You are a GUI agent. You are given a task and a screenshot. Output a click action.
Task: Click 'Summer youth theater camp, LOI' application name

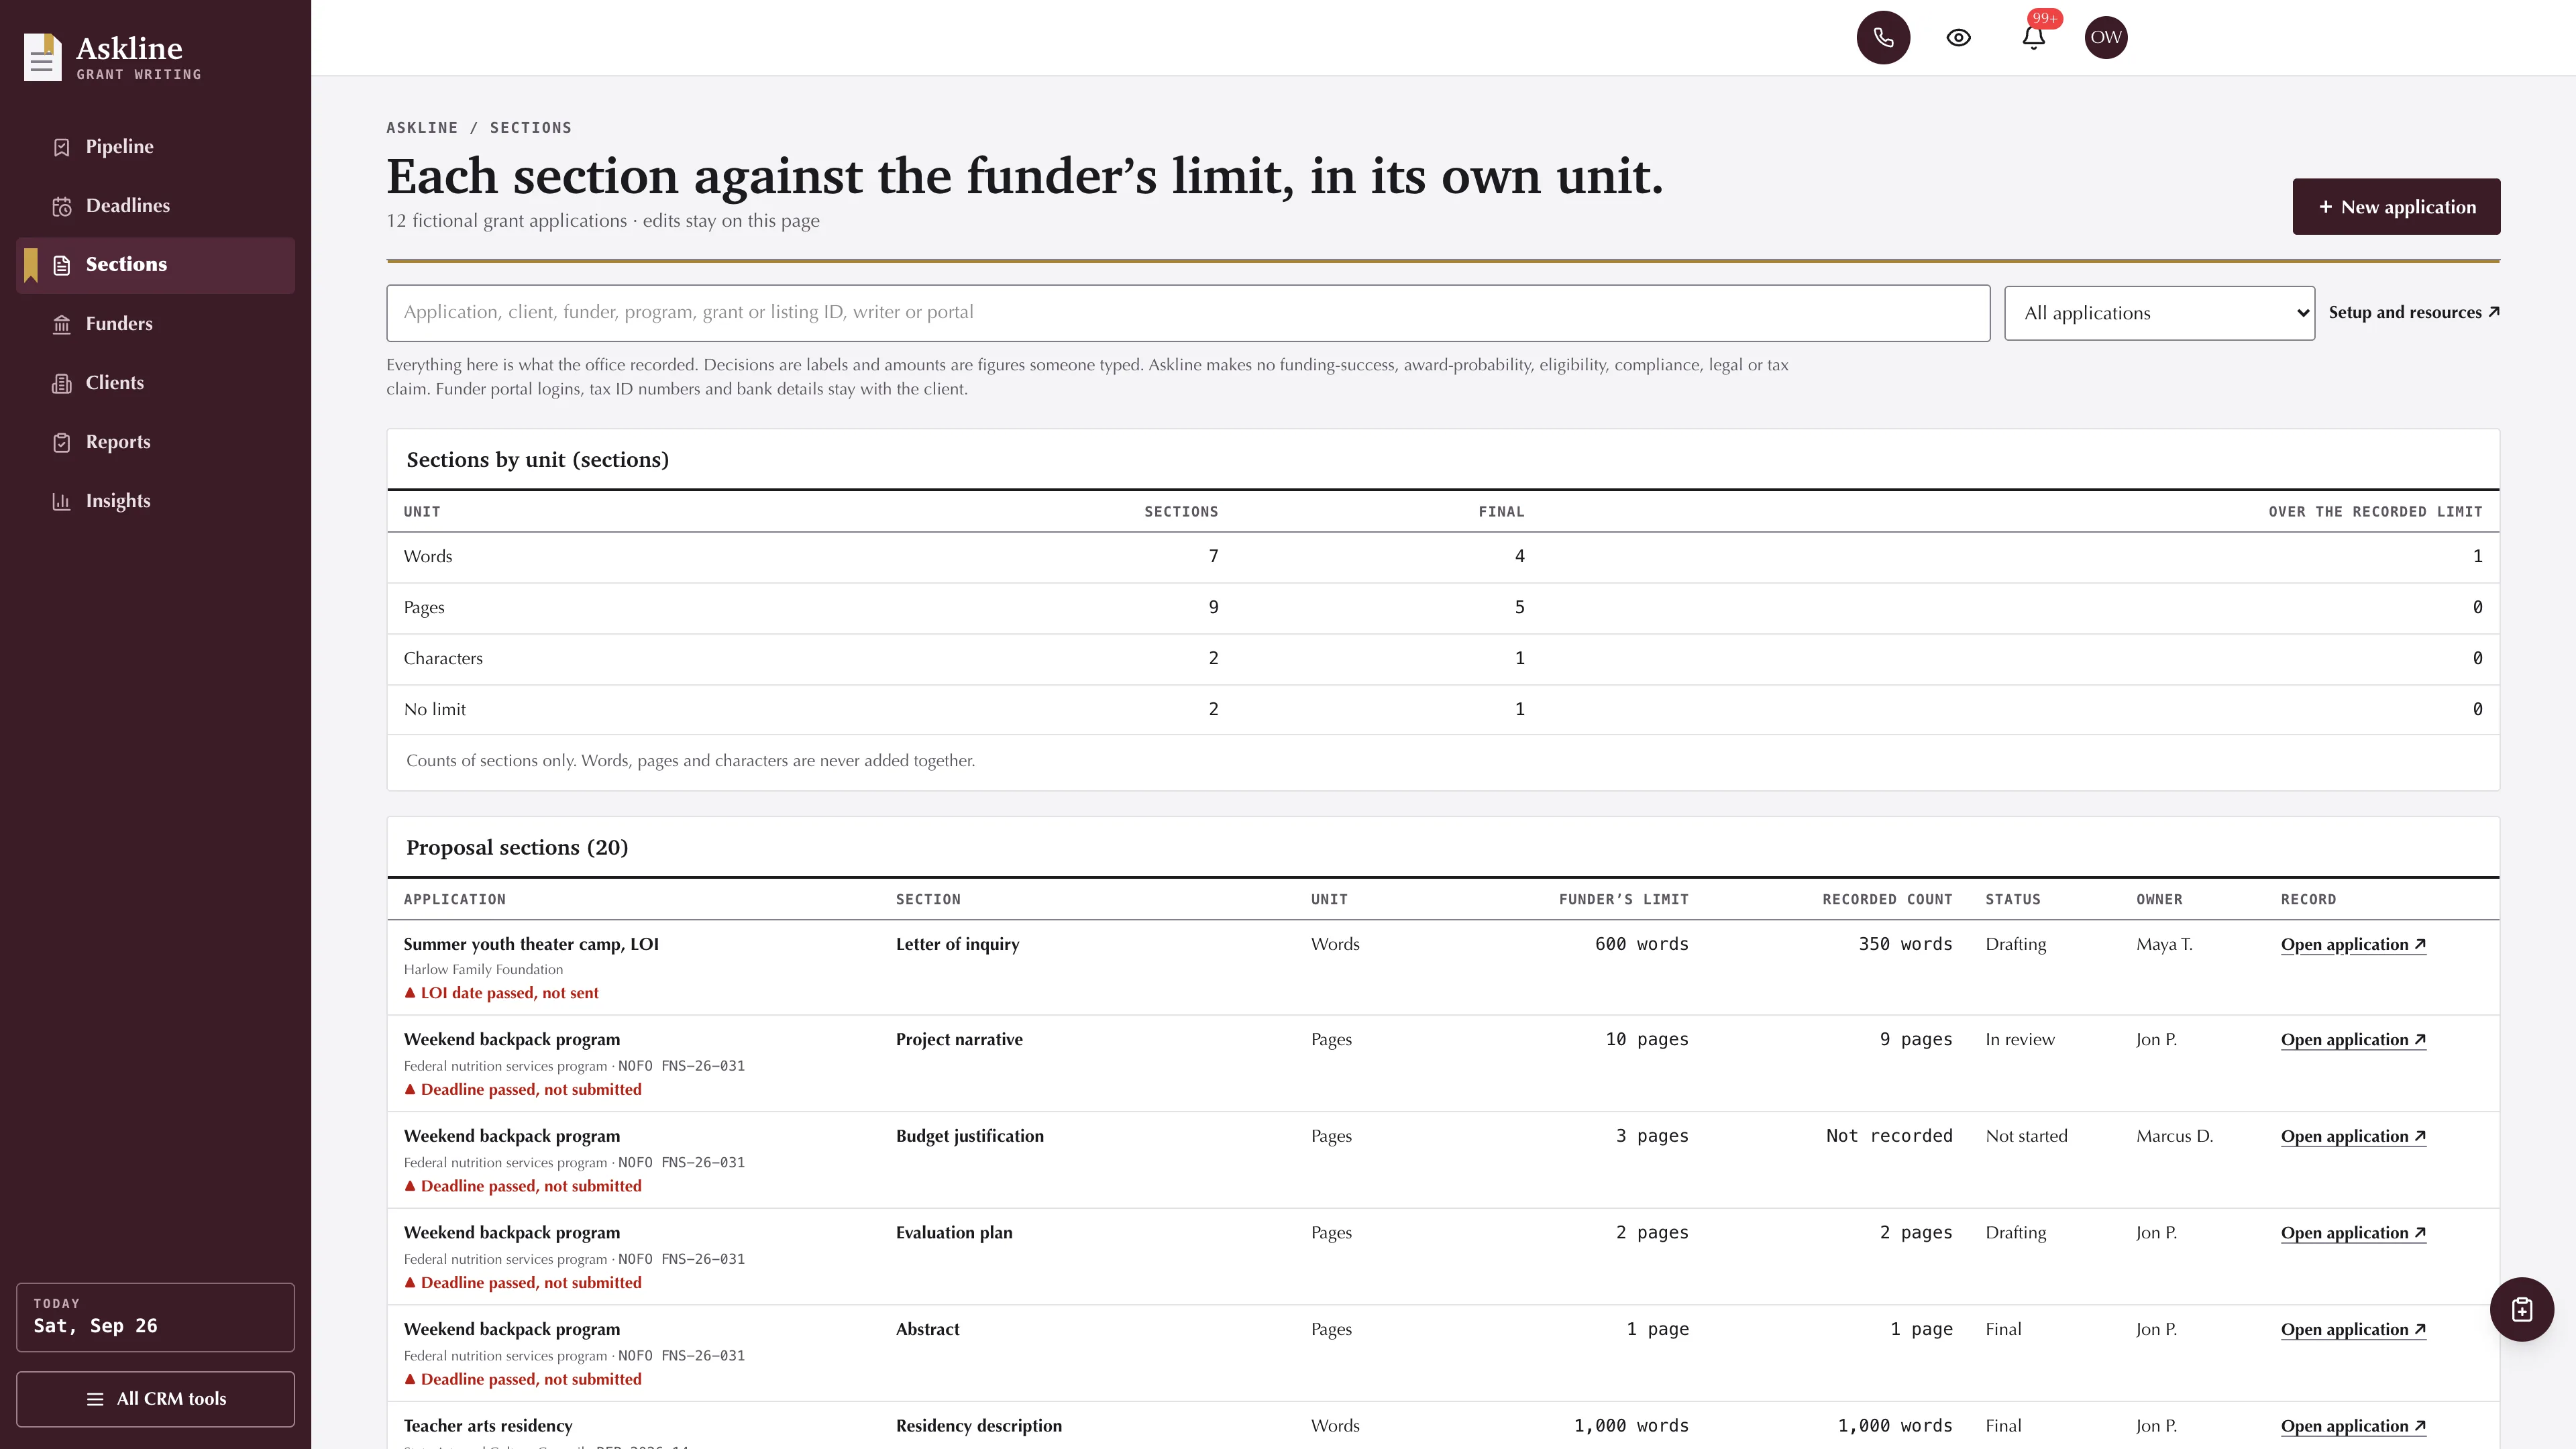[531, 944]
